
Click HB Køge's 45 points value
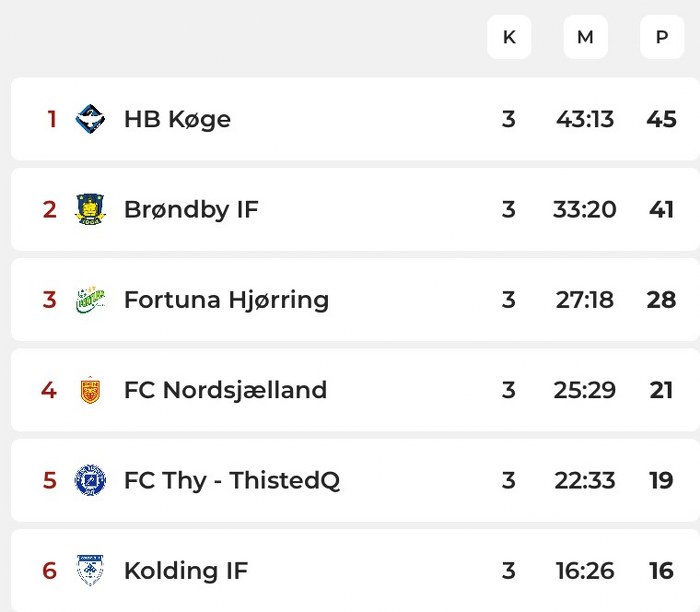pyautogui.click(x=661, y=119)
